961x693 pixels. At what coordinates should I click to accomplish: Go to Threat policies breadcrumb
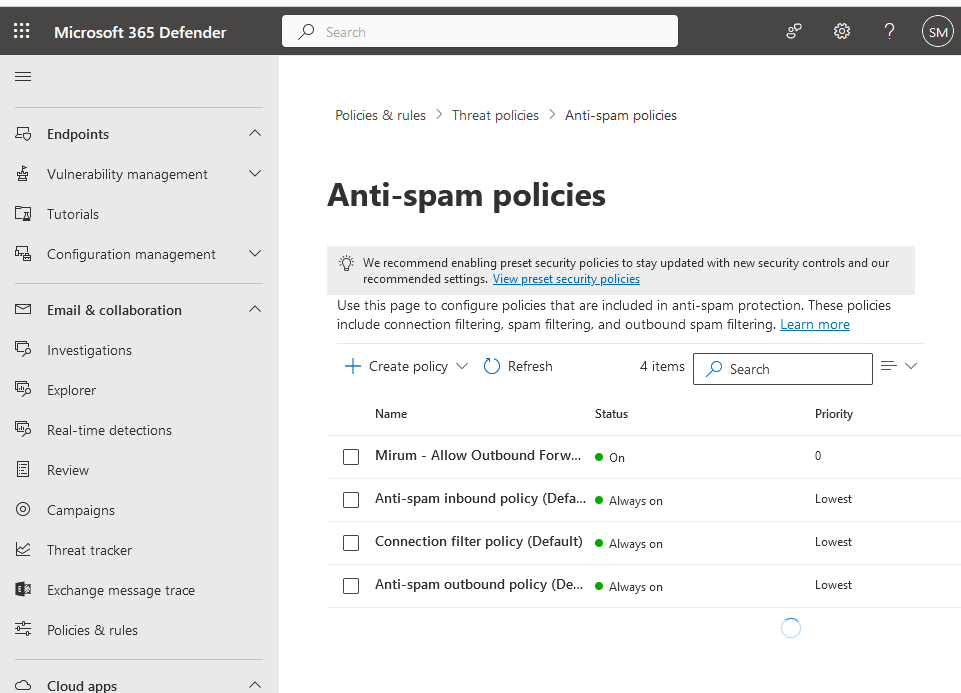pyautogui.click(x=495, y=115)
